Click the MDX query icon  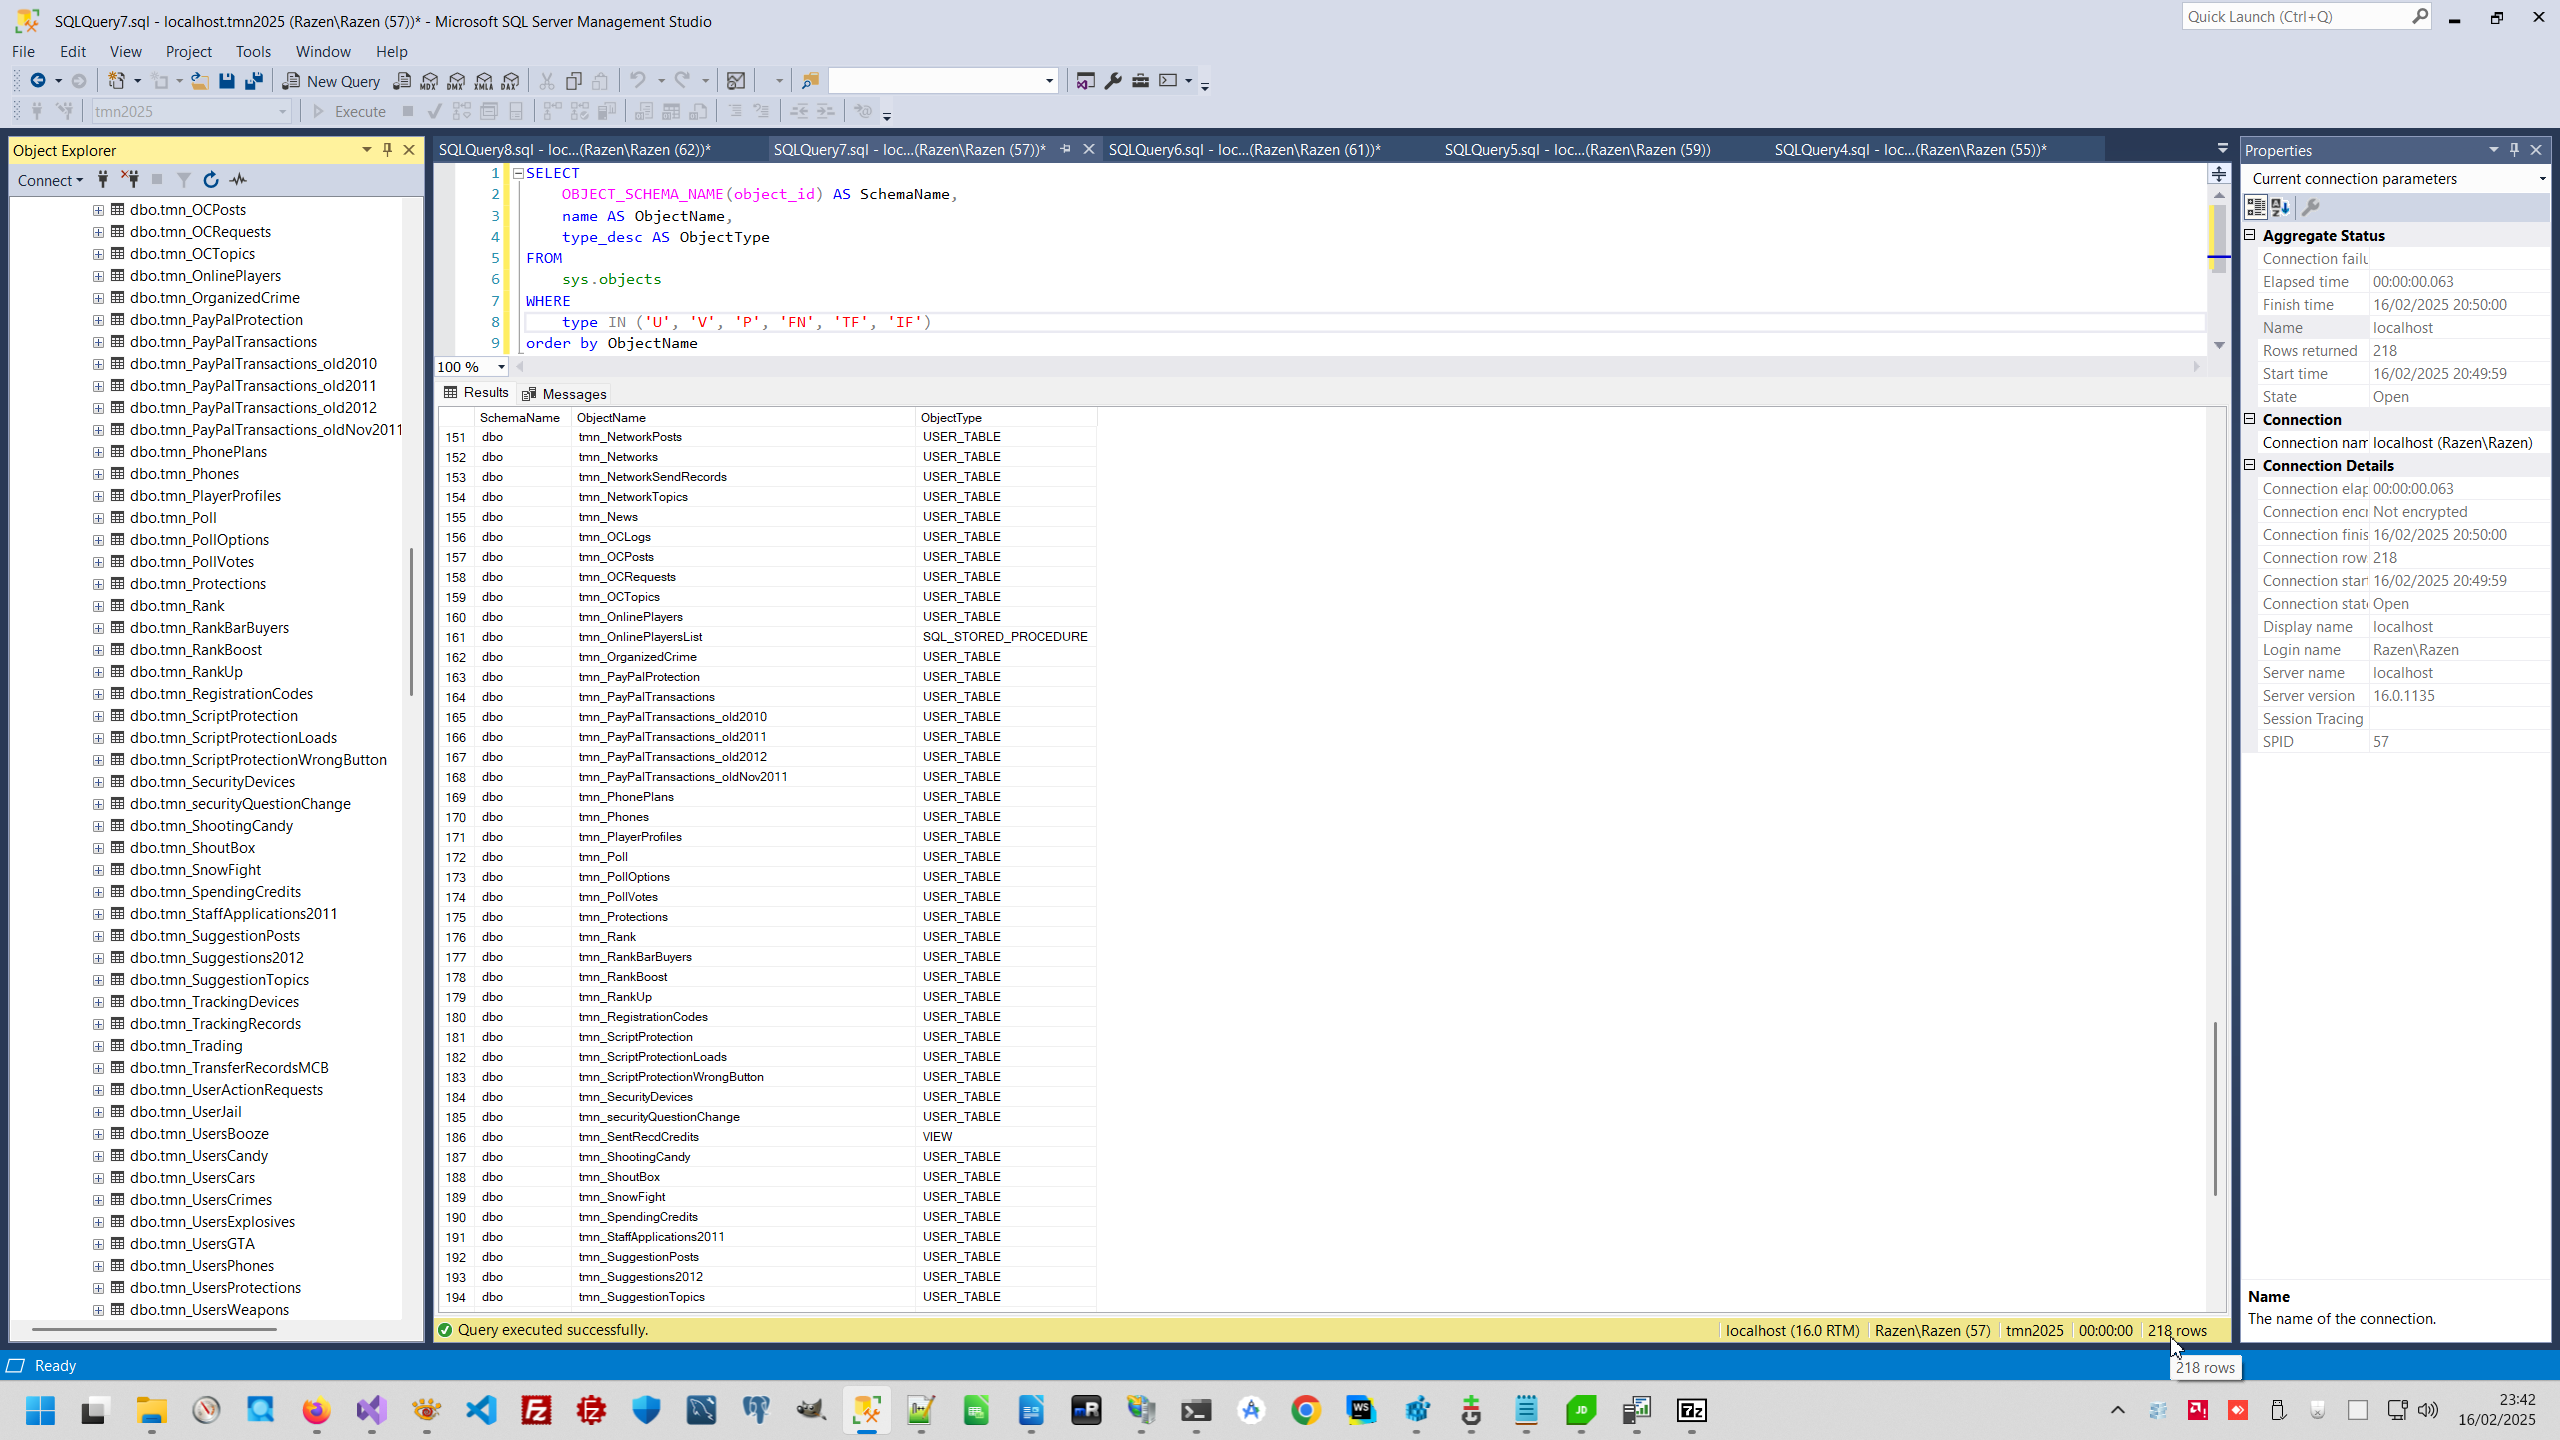point(429,81)
